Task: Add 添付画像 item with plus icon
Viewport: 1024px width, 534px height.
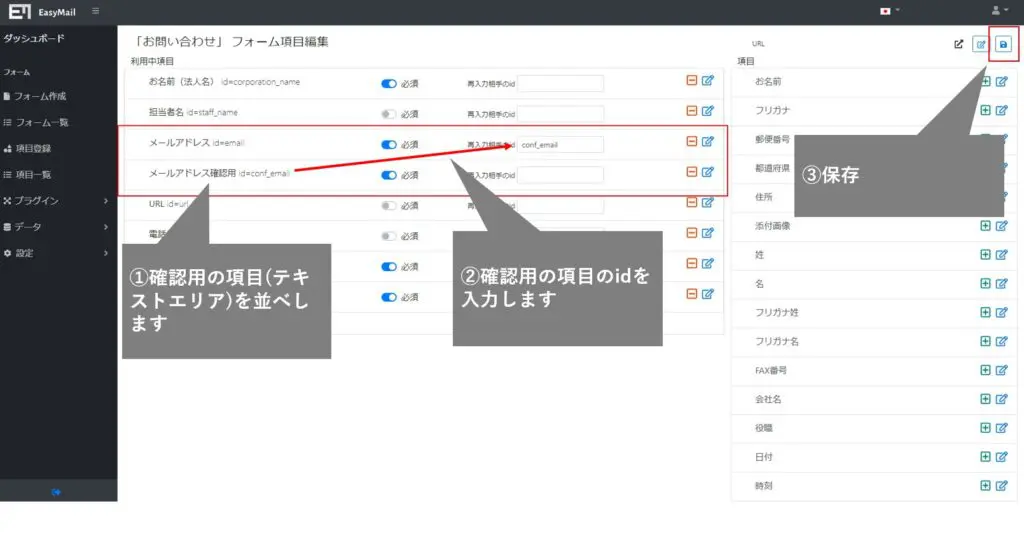Action: tap(985, 226)
